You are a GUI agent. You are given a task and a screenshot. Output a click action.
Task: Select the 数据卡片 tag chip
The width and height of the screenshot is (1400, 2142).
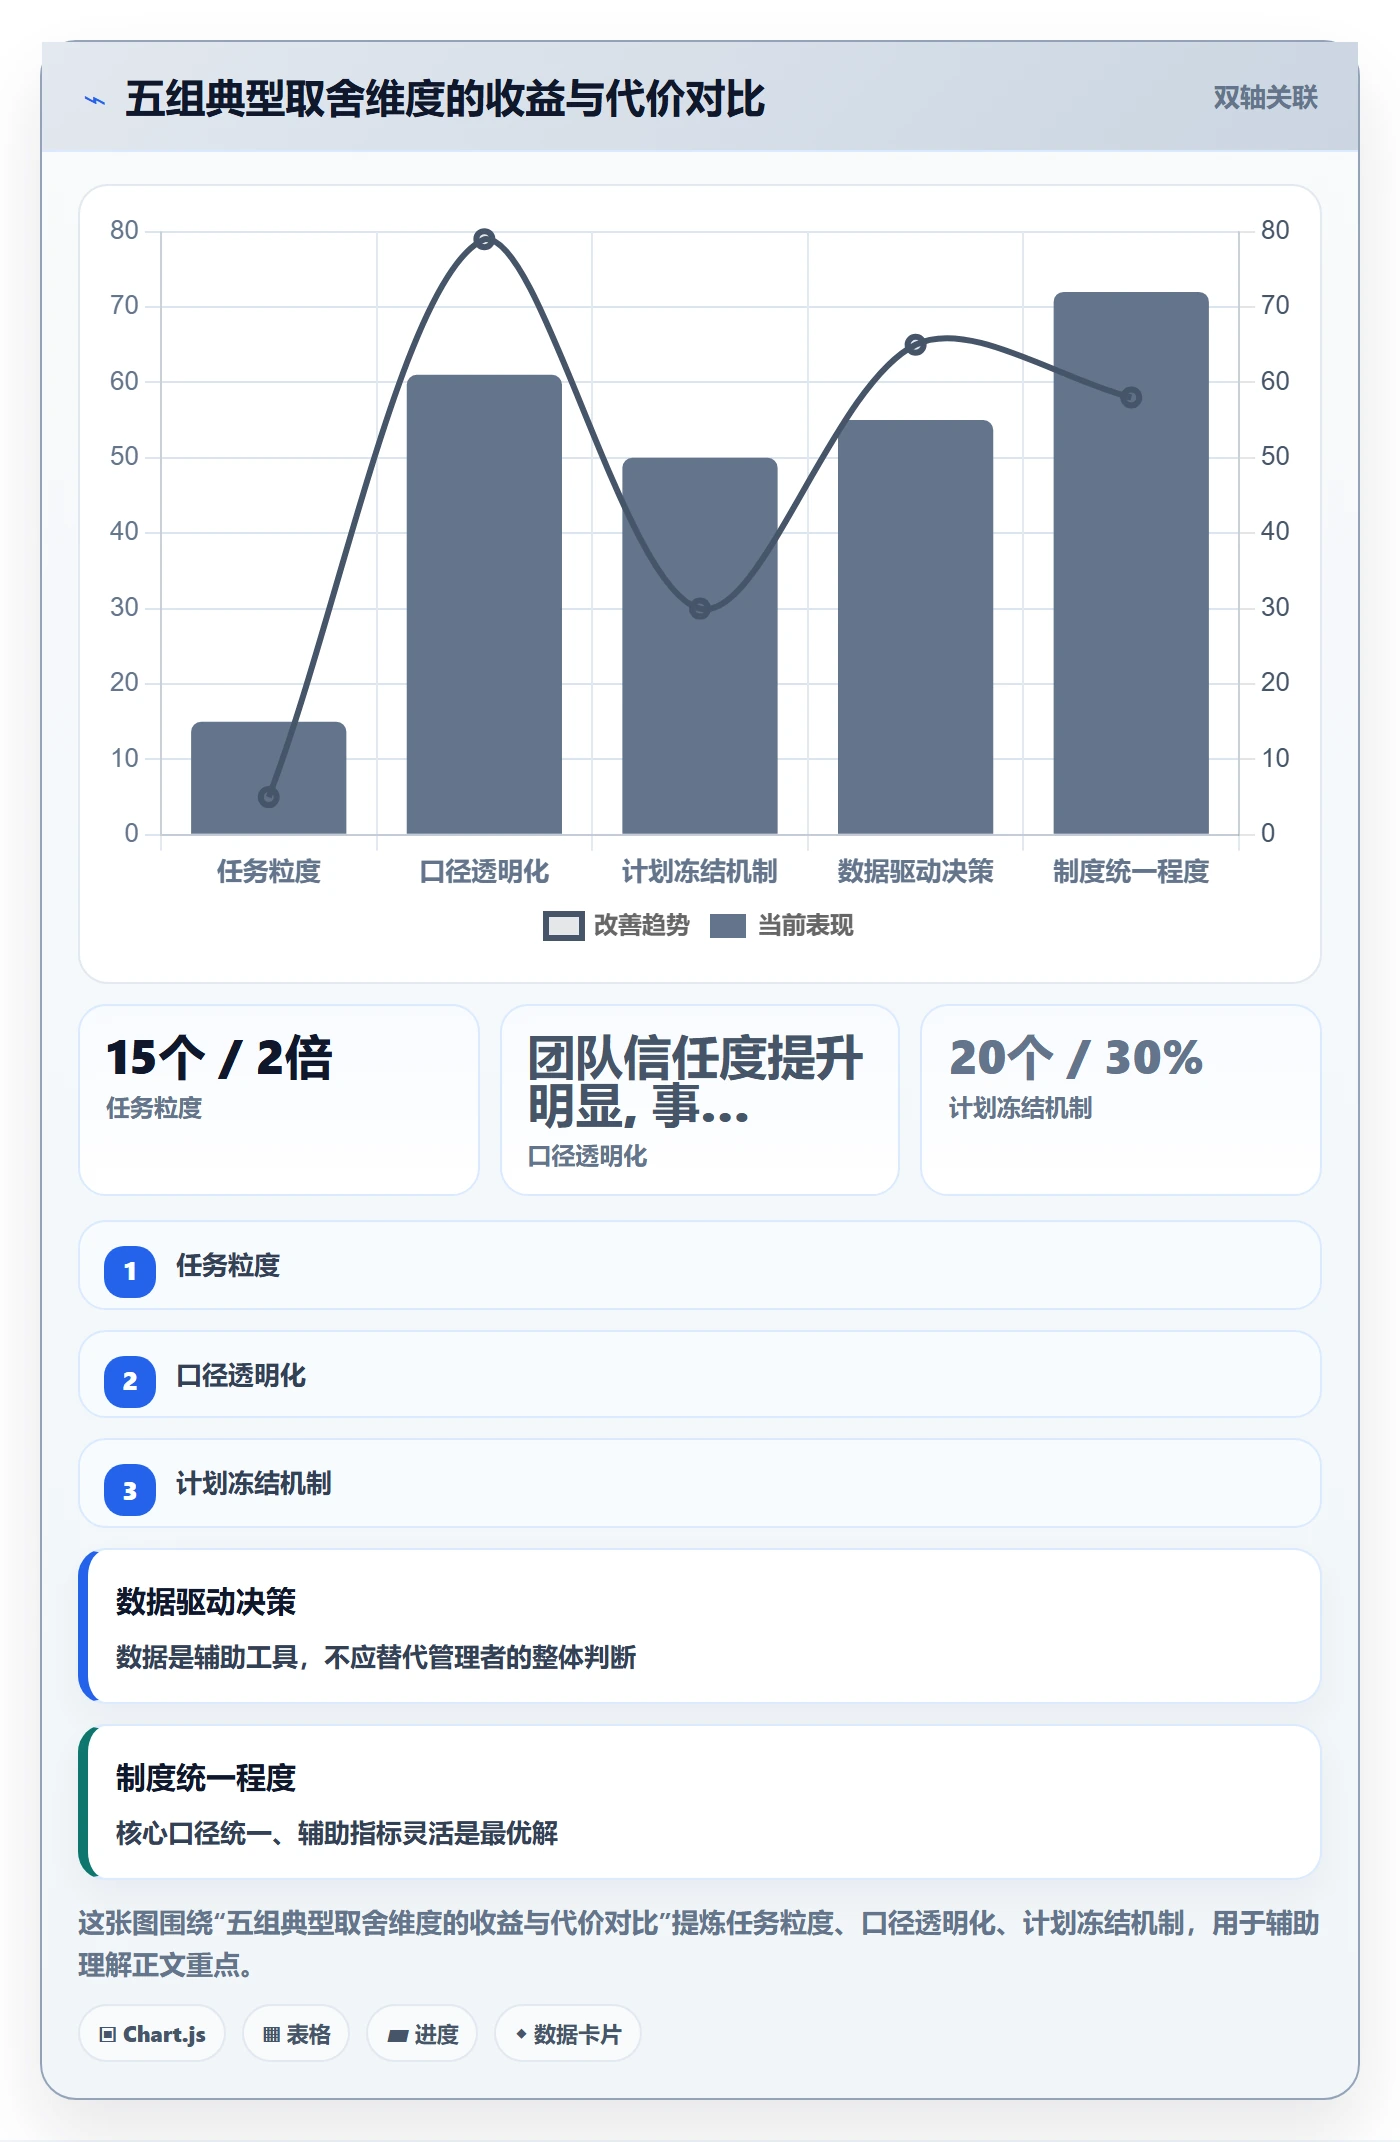click(x=567, y=2033)
